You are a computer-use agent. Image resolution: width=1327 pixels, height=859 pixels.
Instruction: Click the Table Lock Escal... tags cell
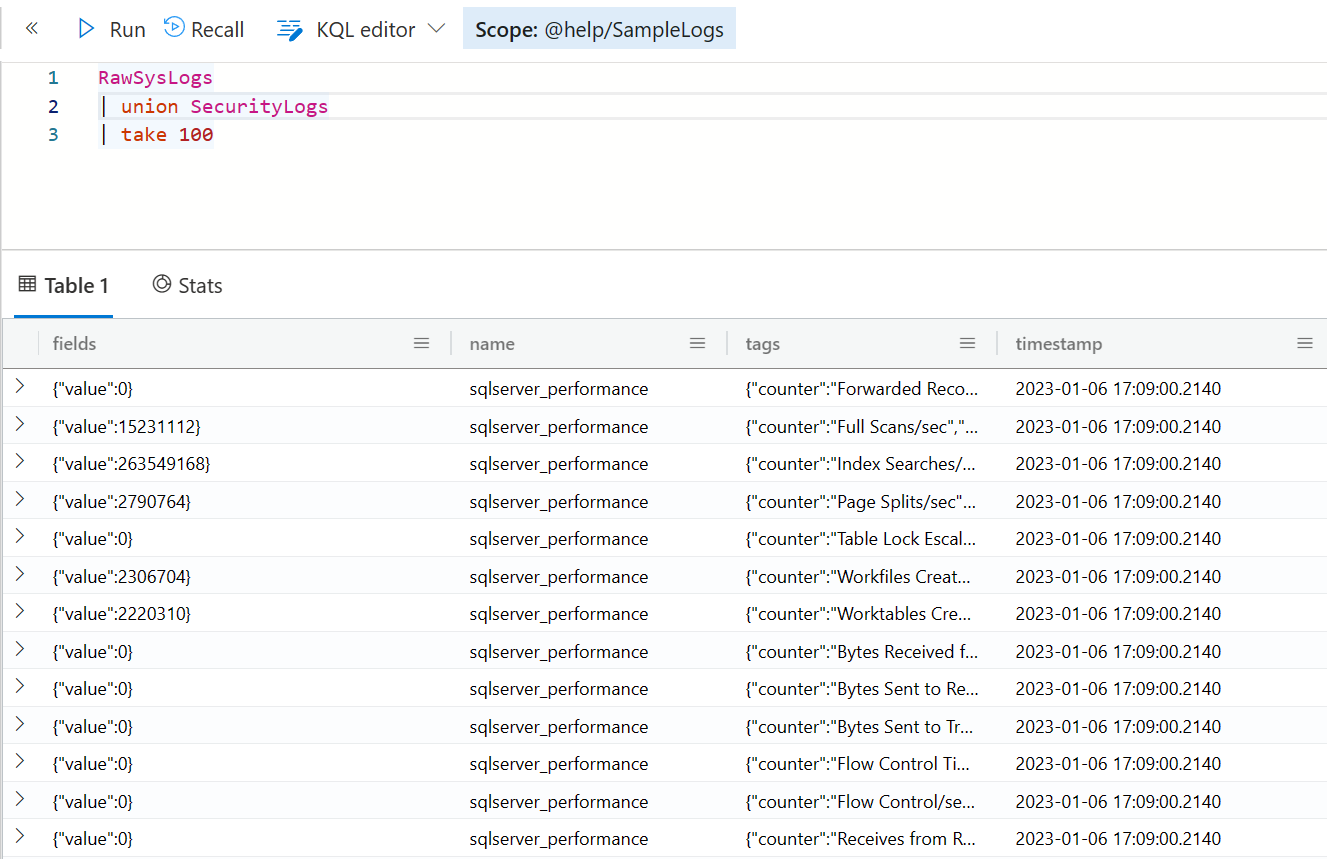point(862,539)
